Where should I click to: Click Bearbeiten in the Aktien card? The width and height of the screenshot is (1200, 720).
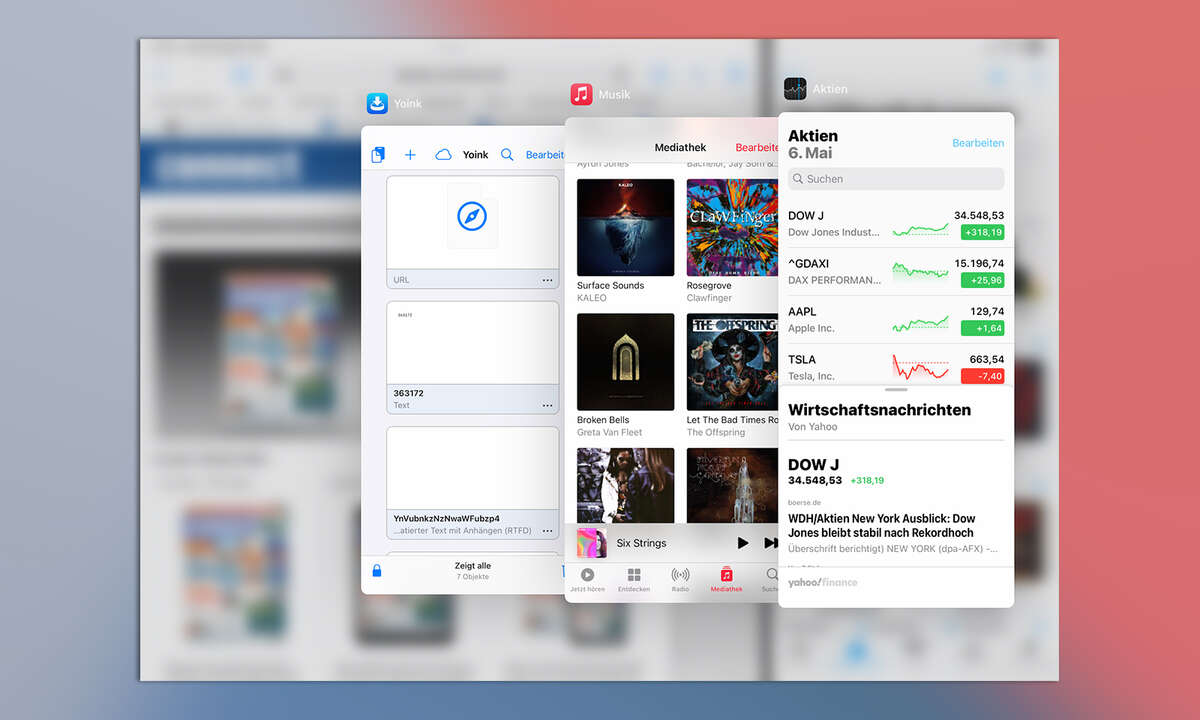click(x=978, y=143)
